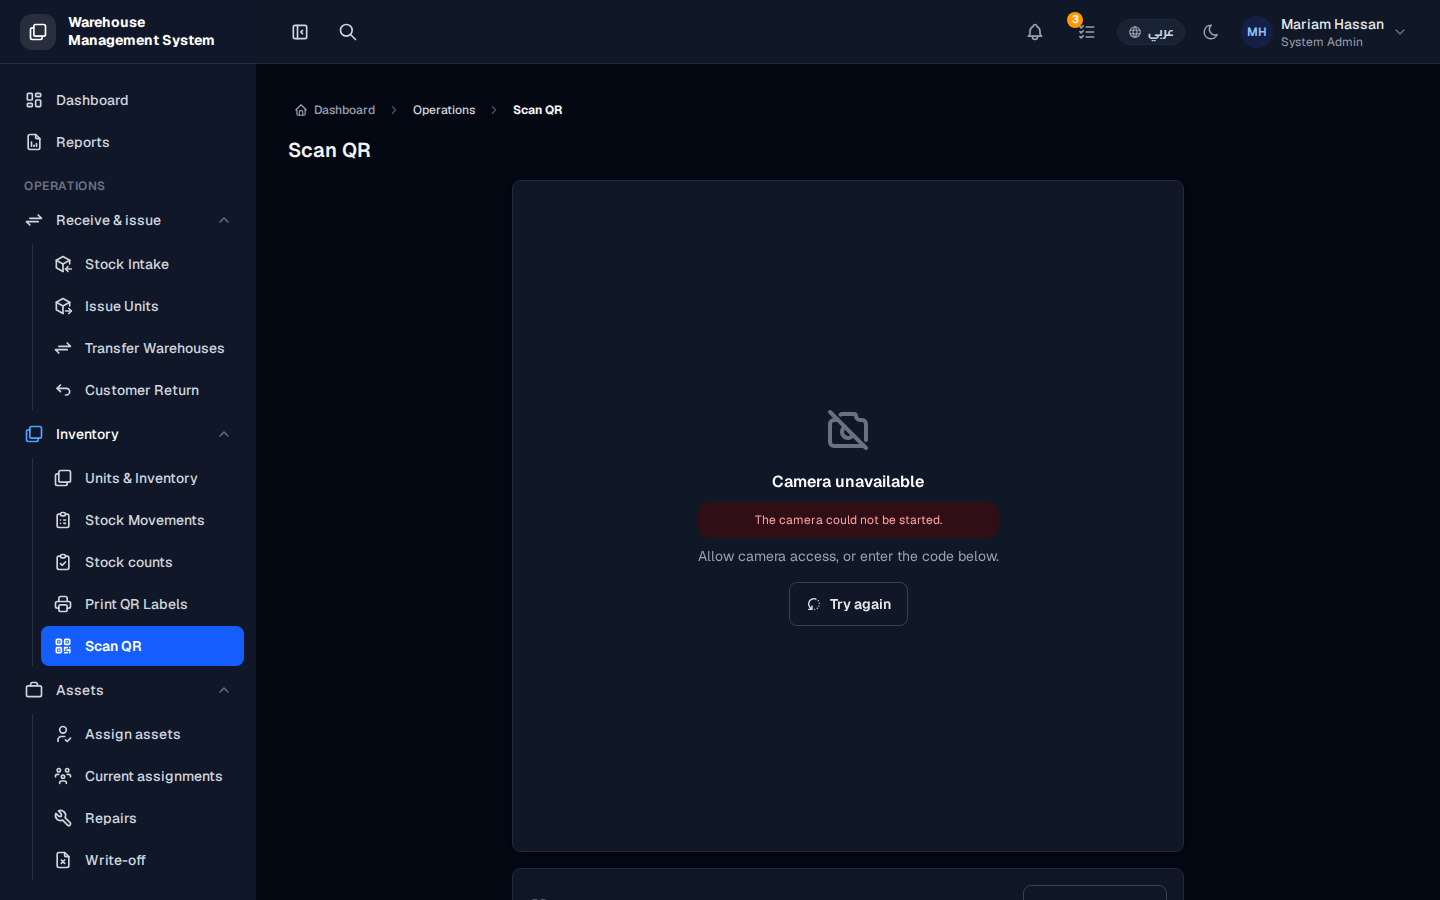Click the Print QR Labels printer icon
The height and width of the screenshot is (900, 1440).
63,604
